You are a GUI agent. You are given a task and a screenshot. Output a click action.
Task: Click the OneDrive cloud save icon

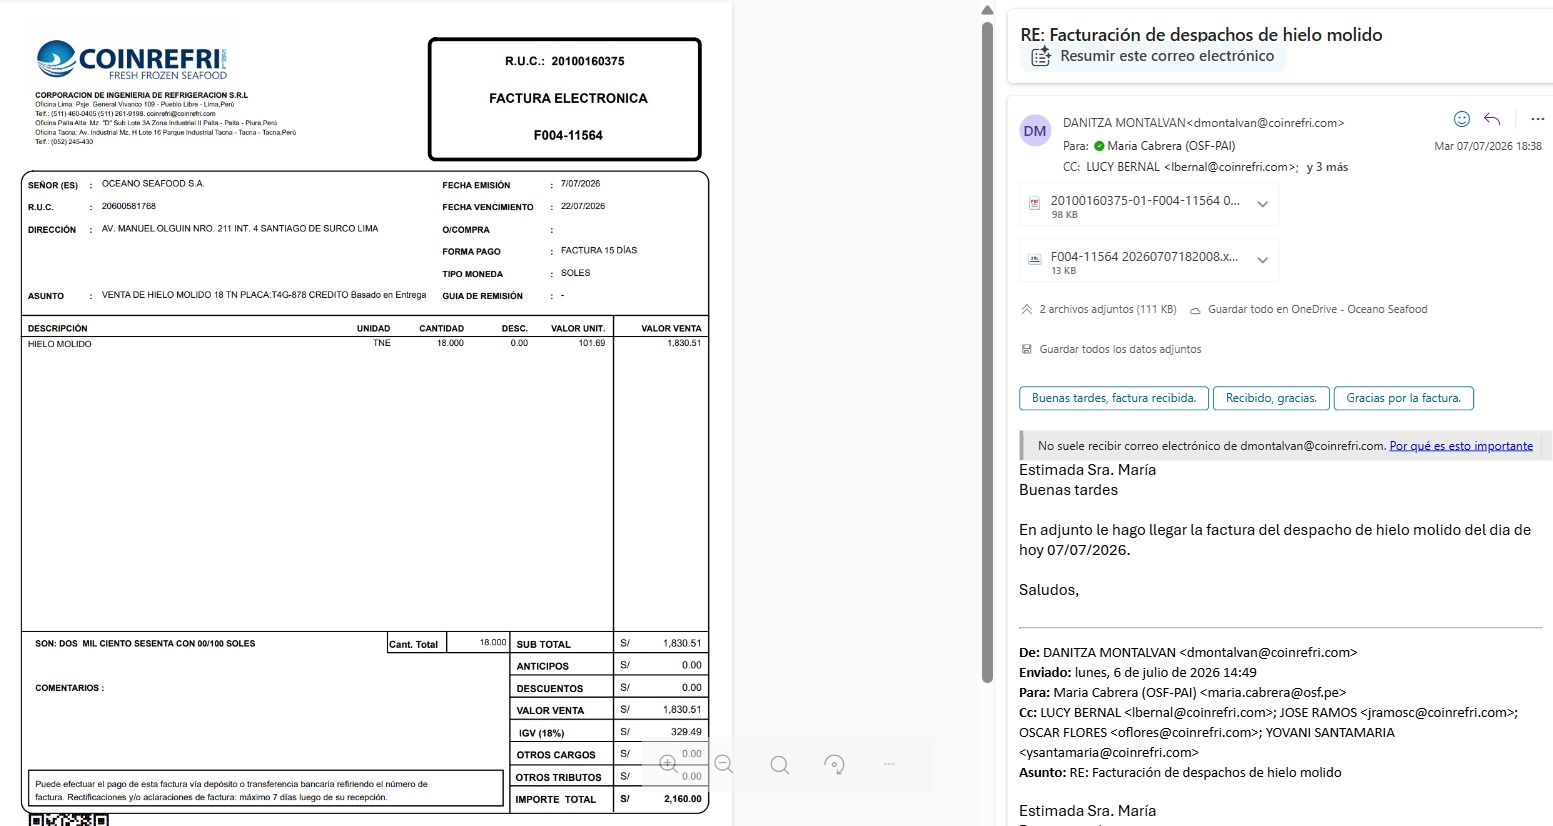click(x=1195, y=310)
